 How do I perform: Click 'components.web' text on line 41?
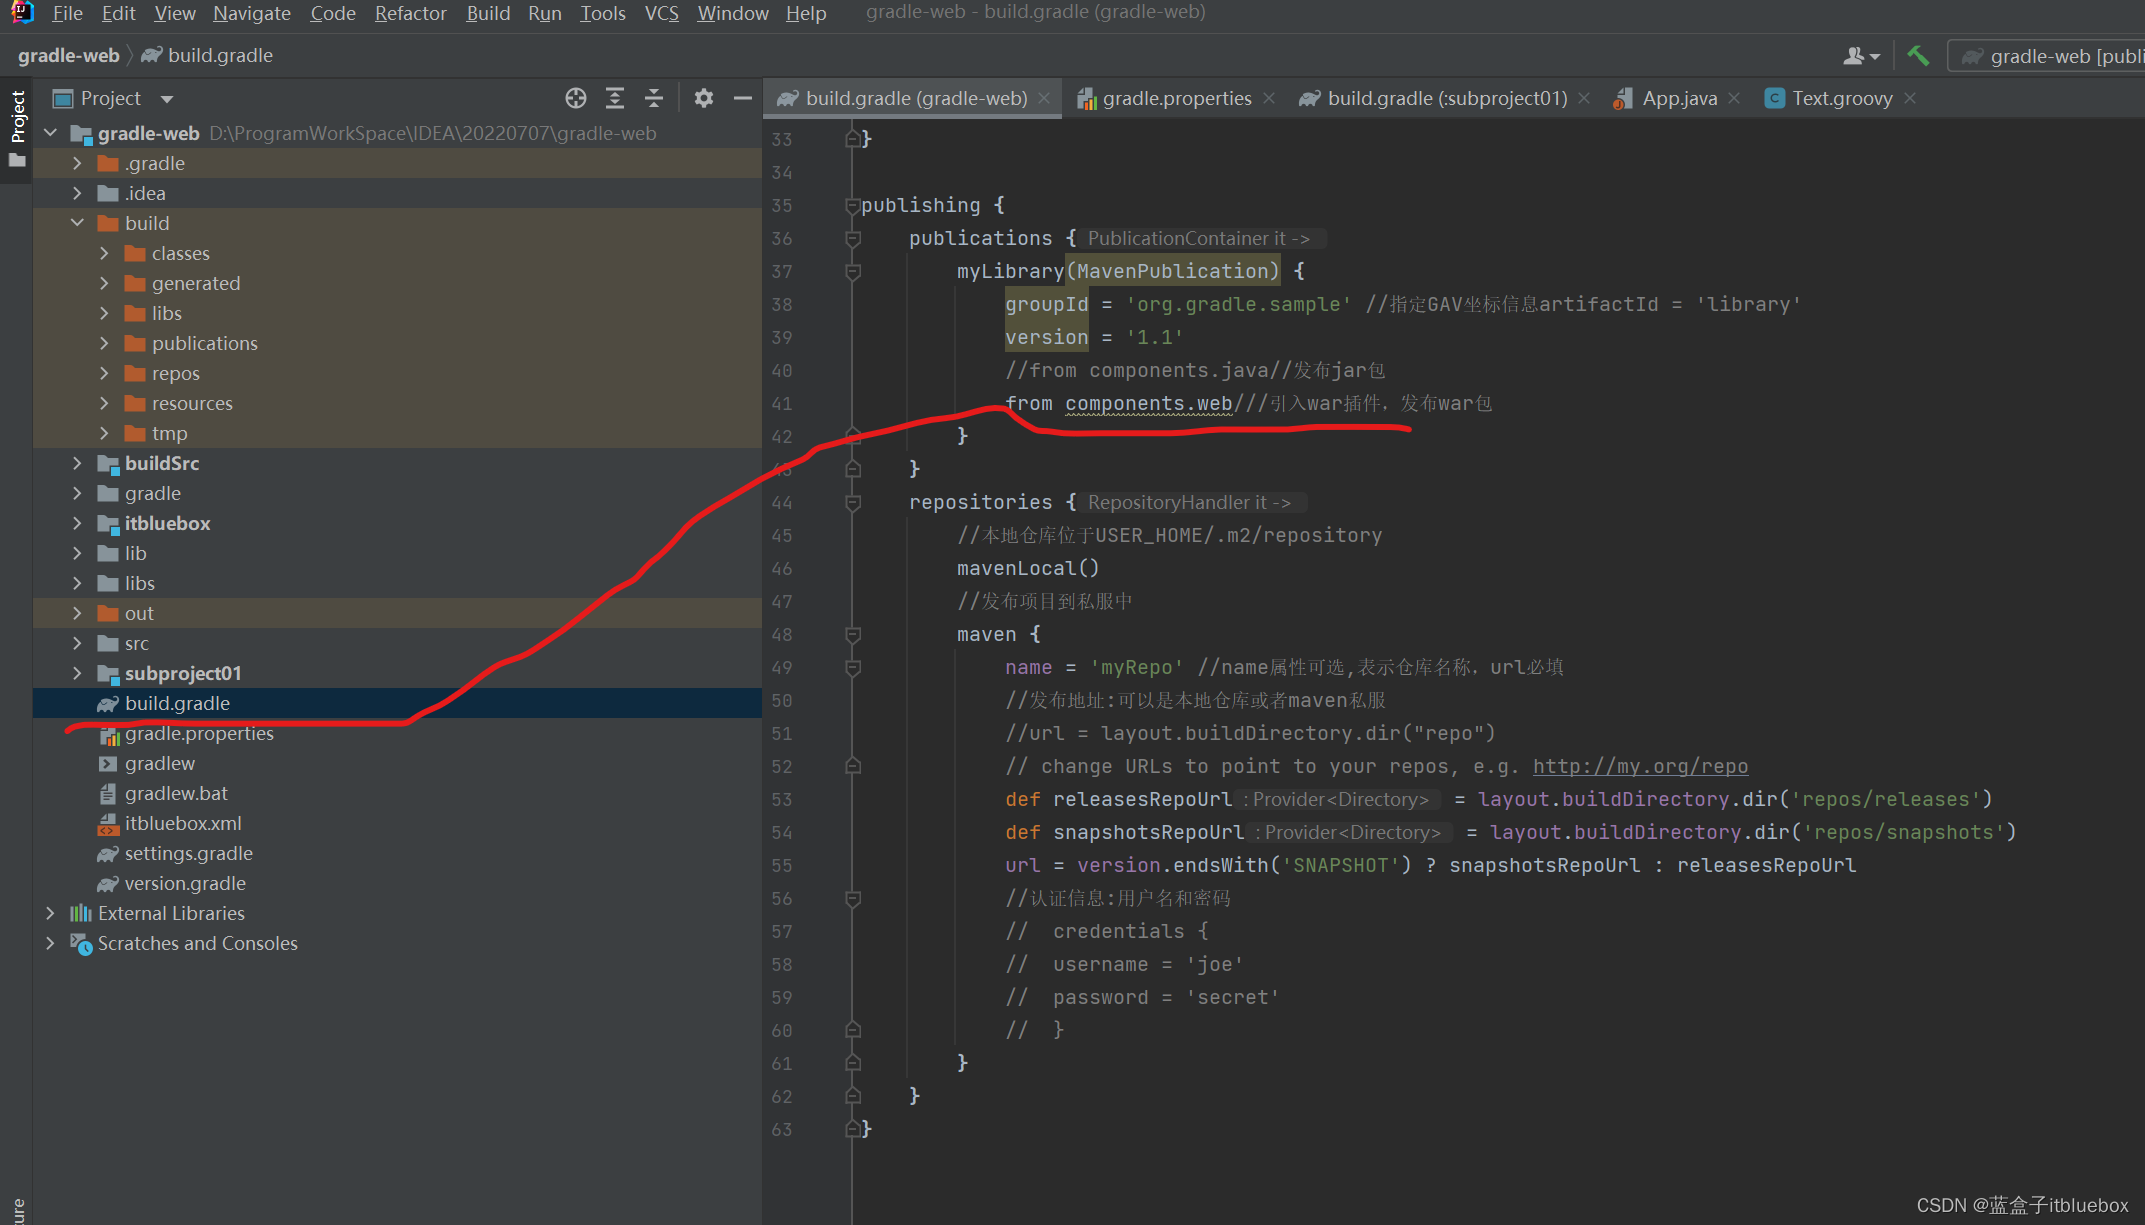[x=1148, y=403]
